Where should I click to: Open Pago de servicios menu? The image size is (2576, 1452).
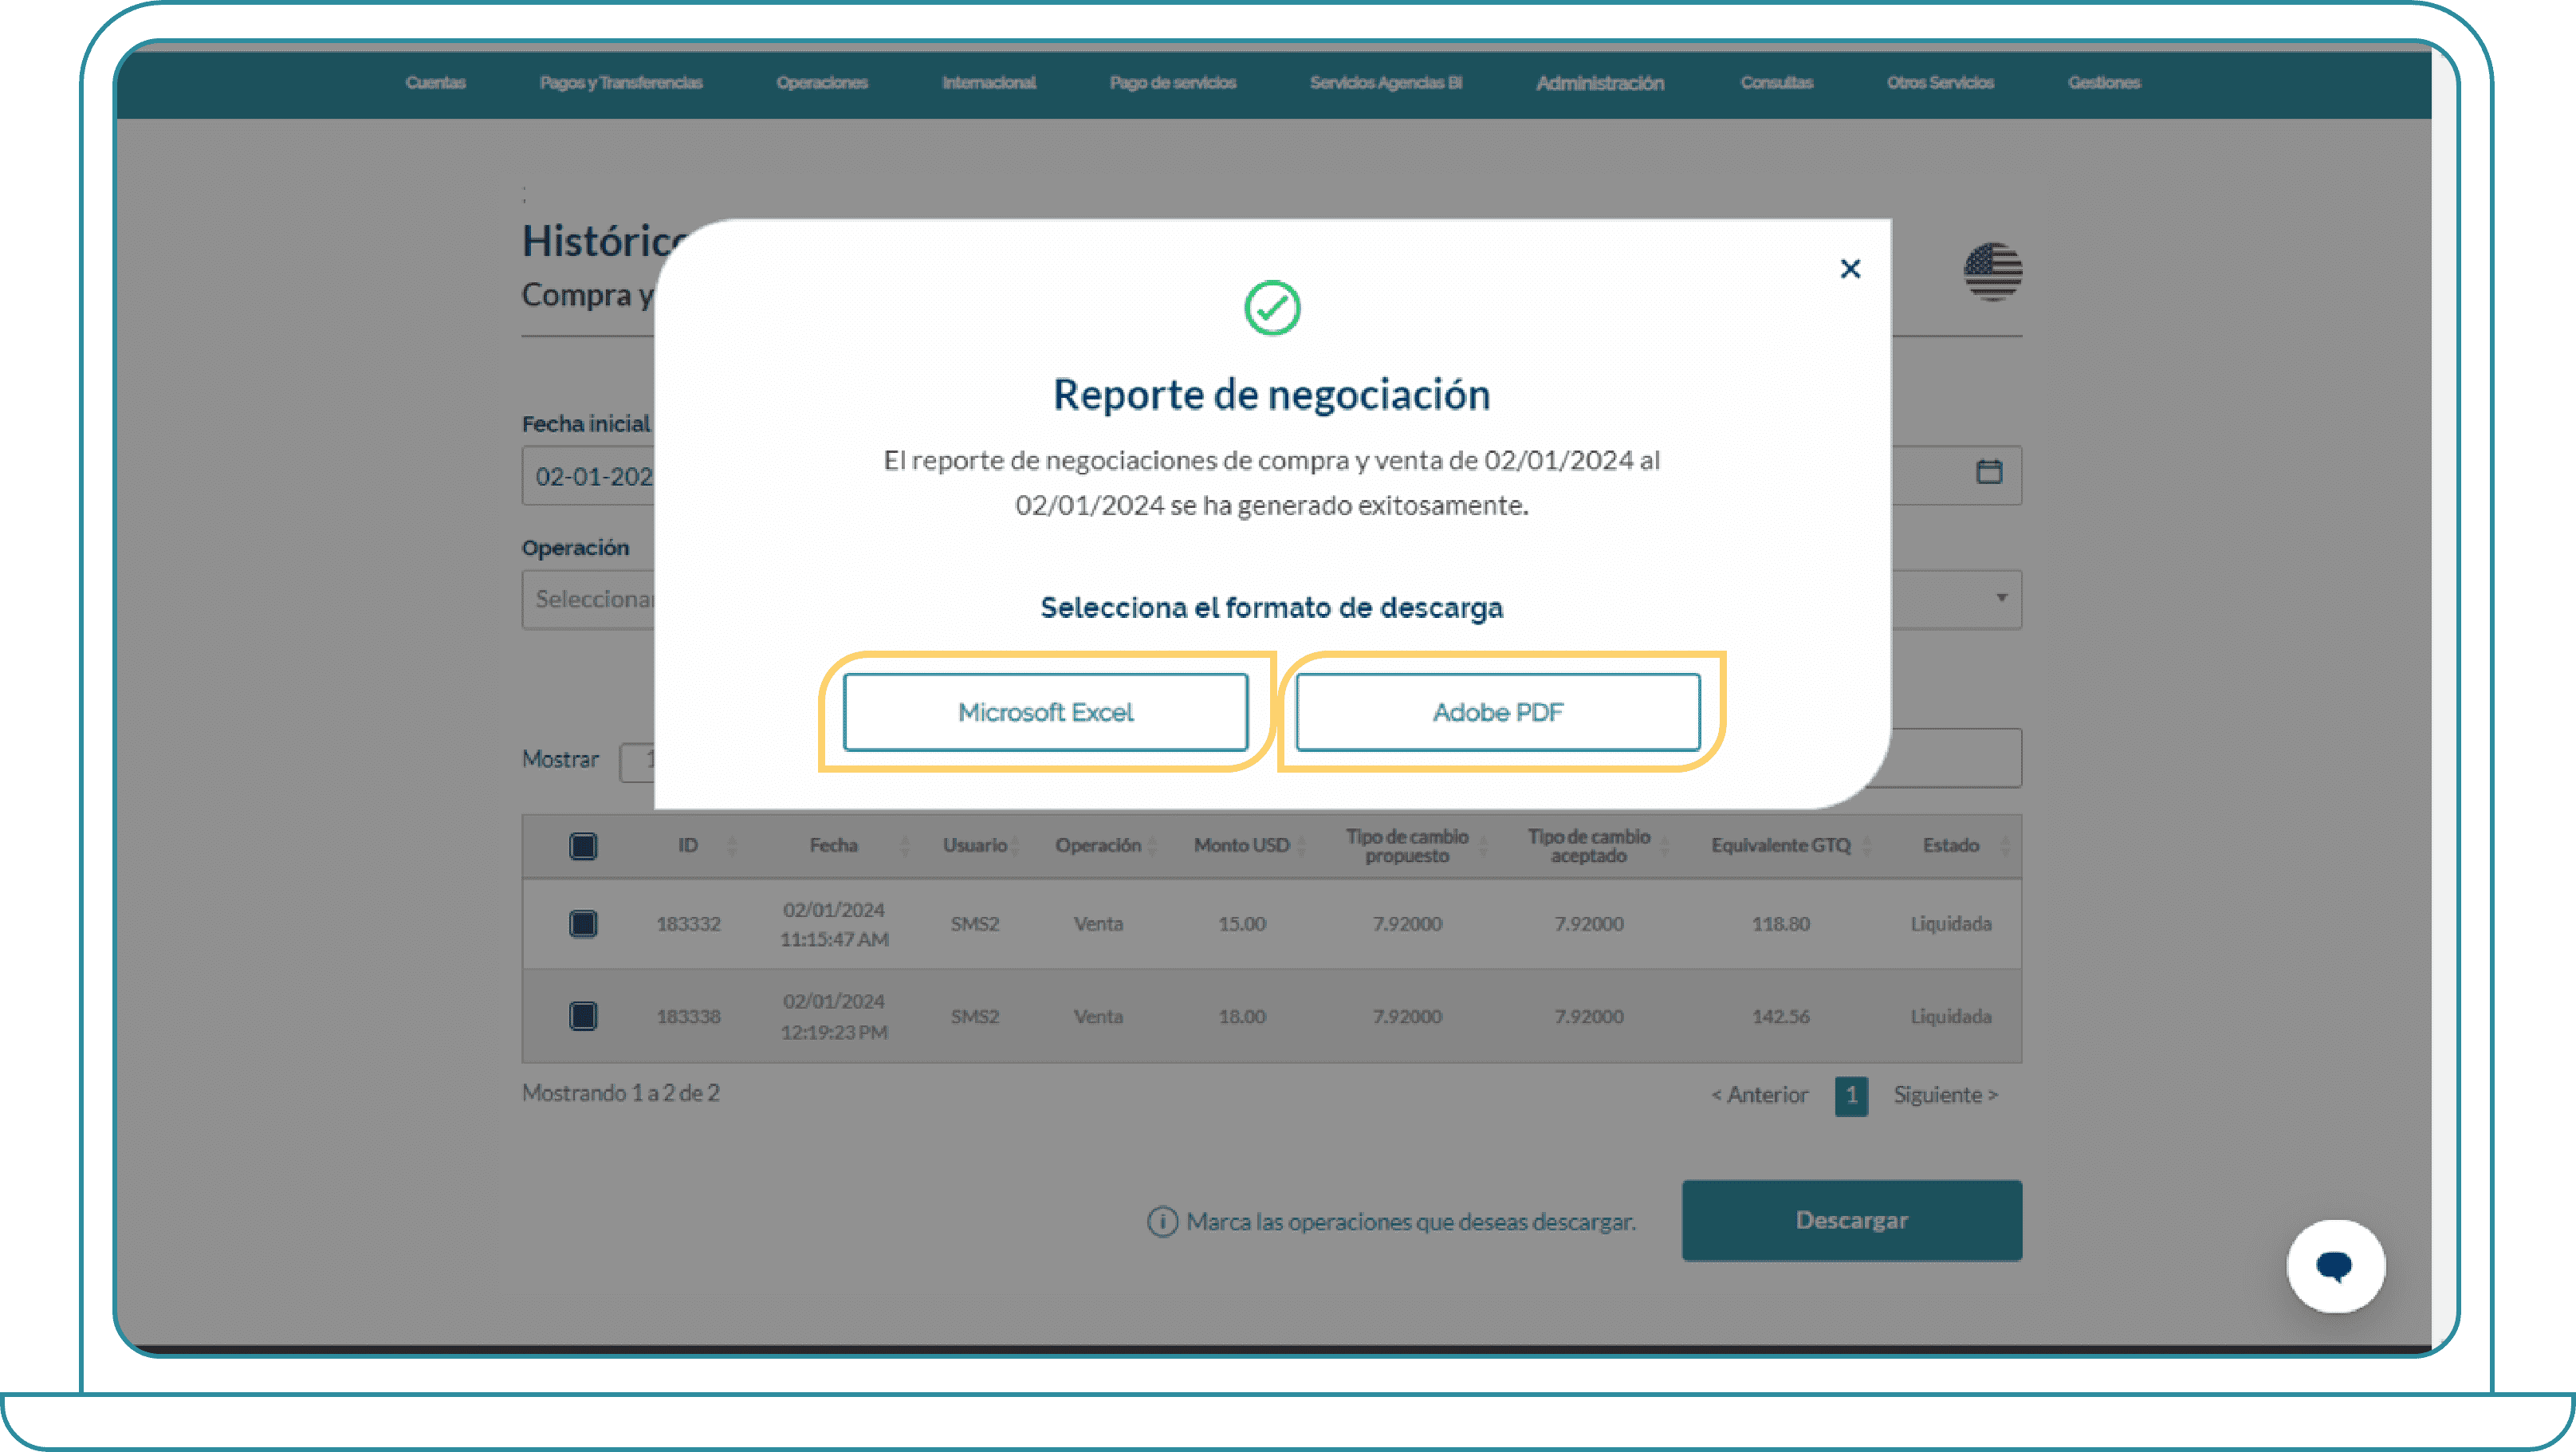[x=1173, y=82]
